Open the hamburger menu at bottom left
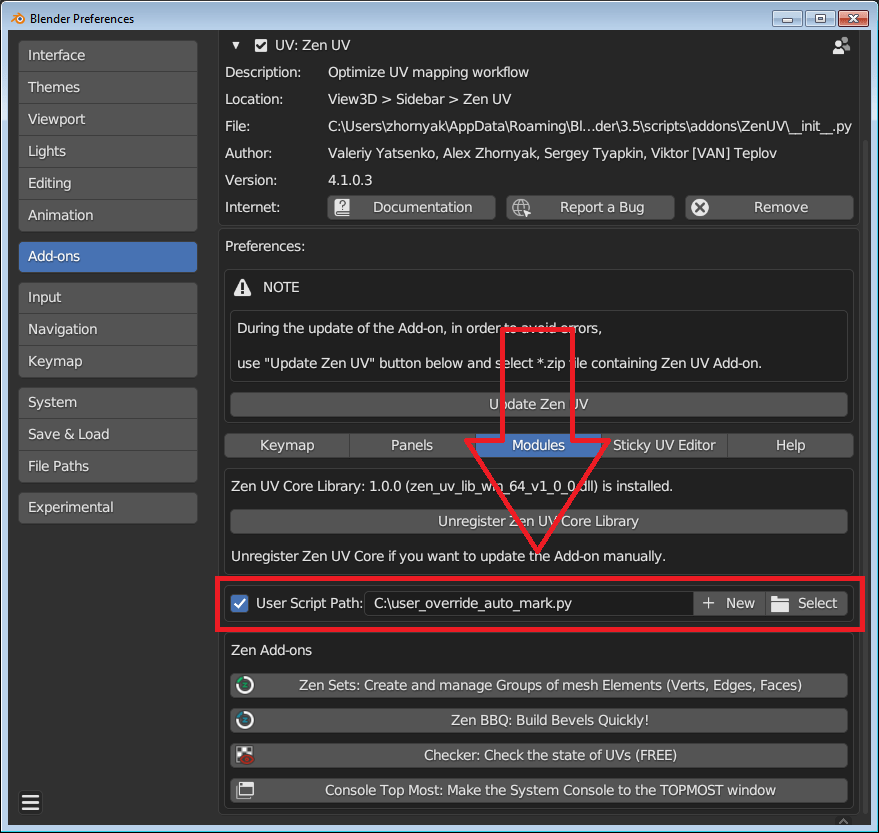 coord(30,802)
